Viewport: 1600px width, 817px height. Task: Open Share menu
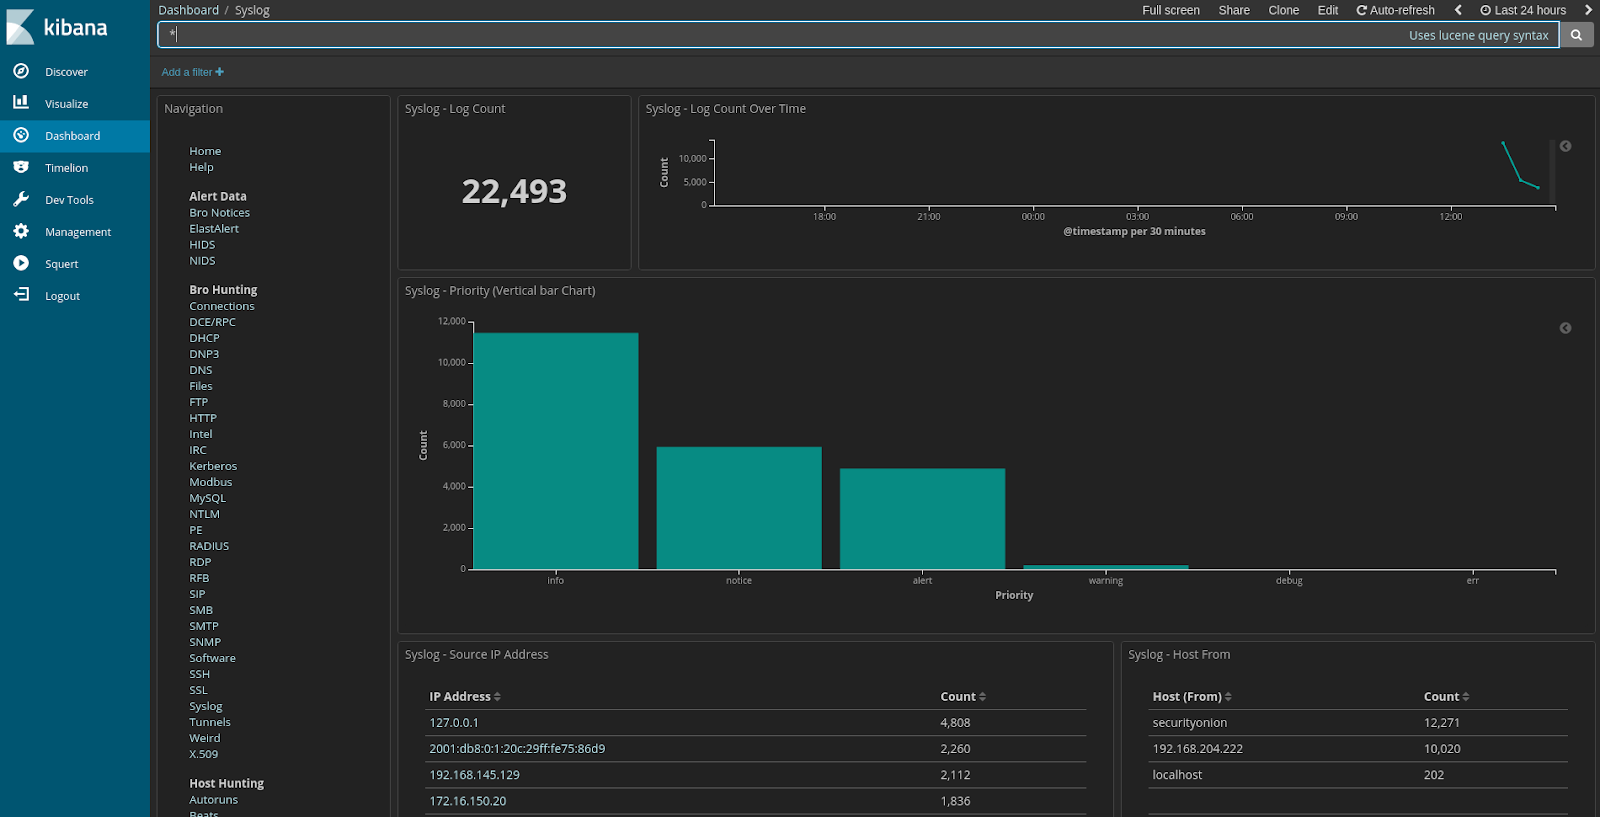tap(1234, 10)
